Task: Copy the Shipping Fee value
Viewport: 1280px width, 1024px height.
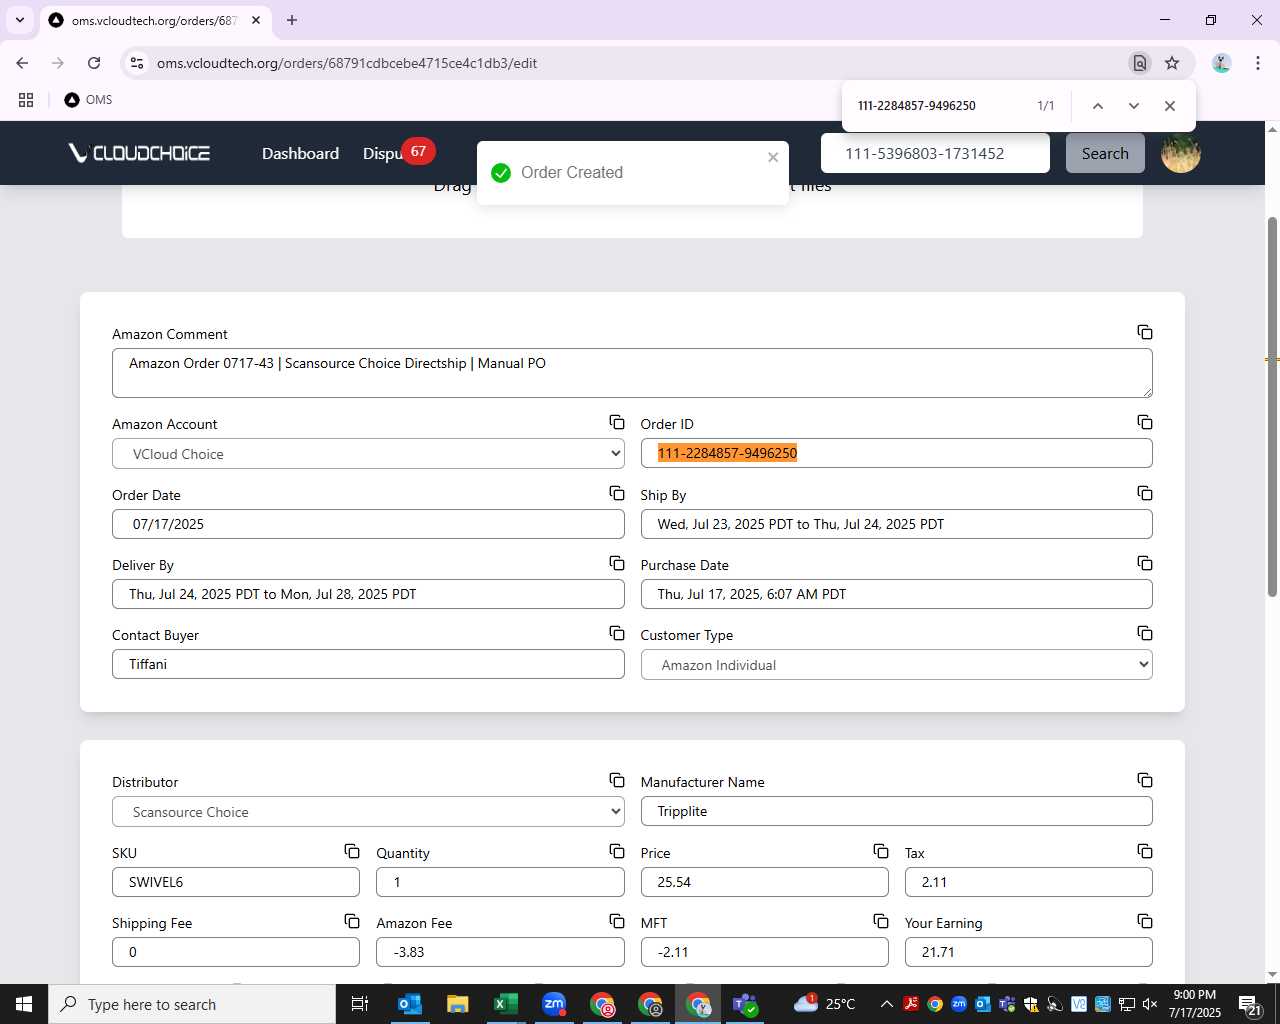Action: (x=352, y=921)
